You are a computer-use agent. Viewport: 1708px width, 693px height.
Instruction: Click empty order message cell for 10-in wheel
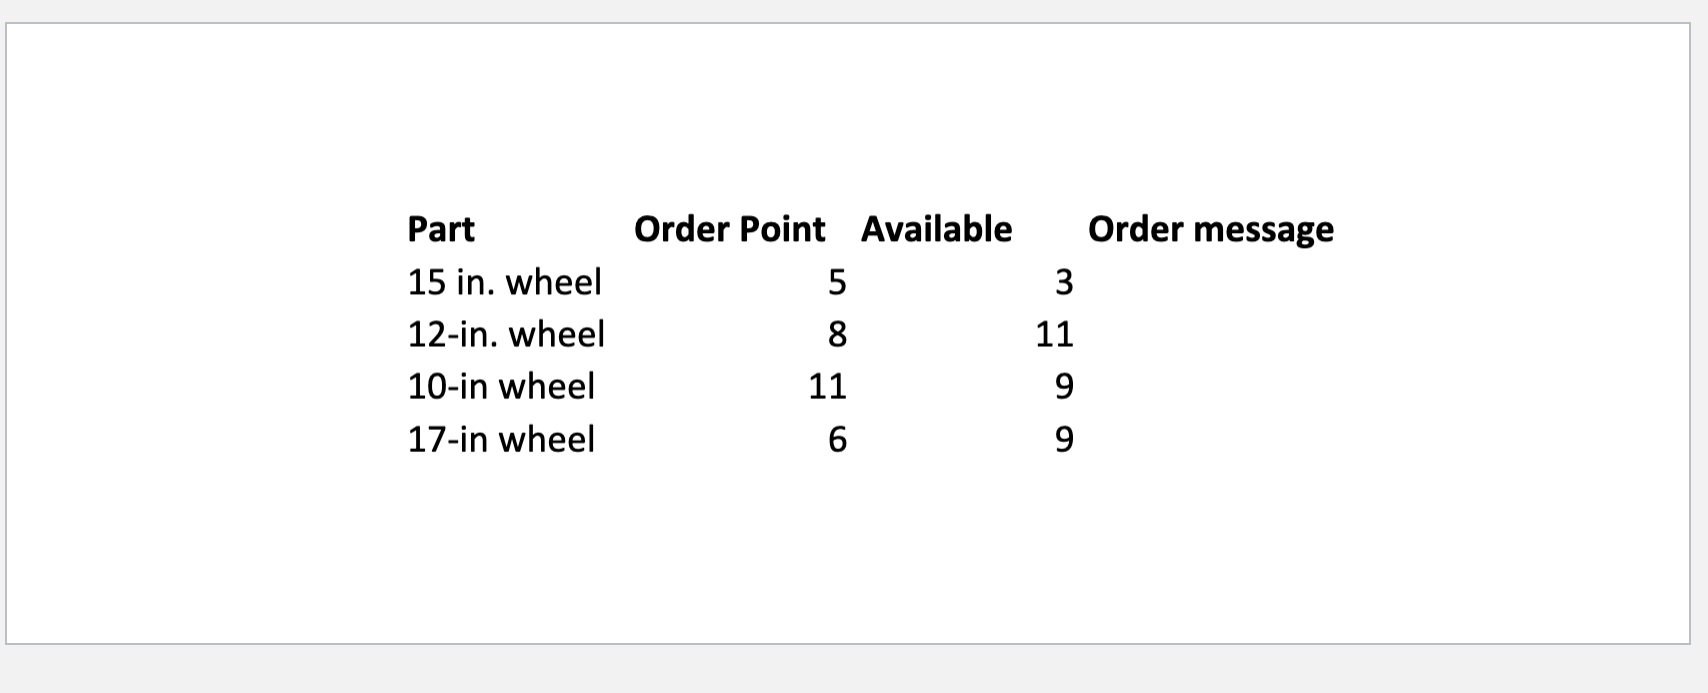(1210, 387)
